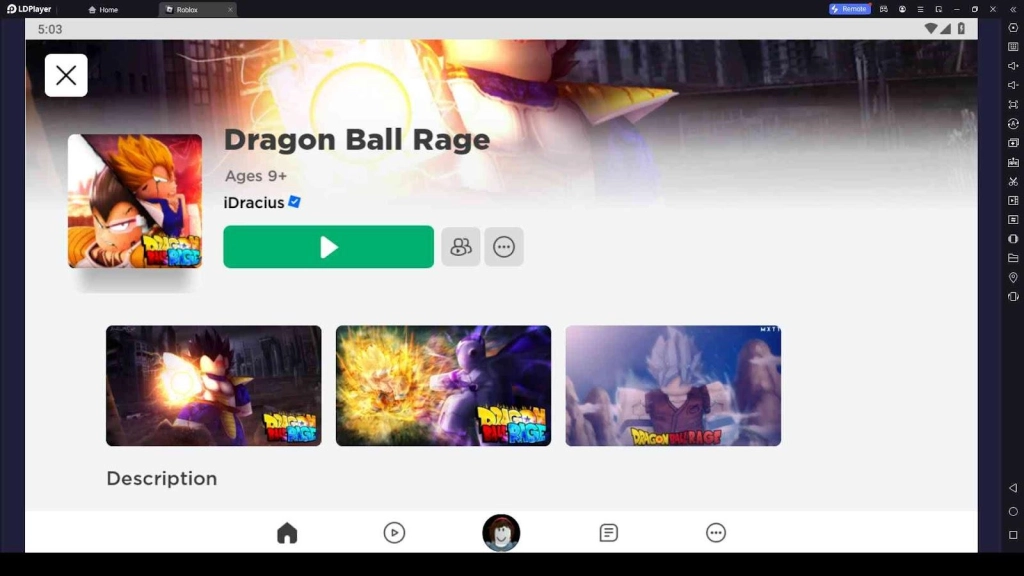Open the iDracius creator profile
The width and height of the screenshot is (1024, 576).
[x=254, y=202]
